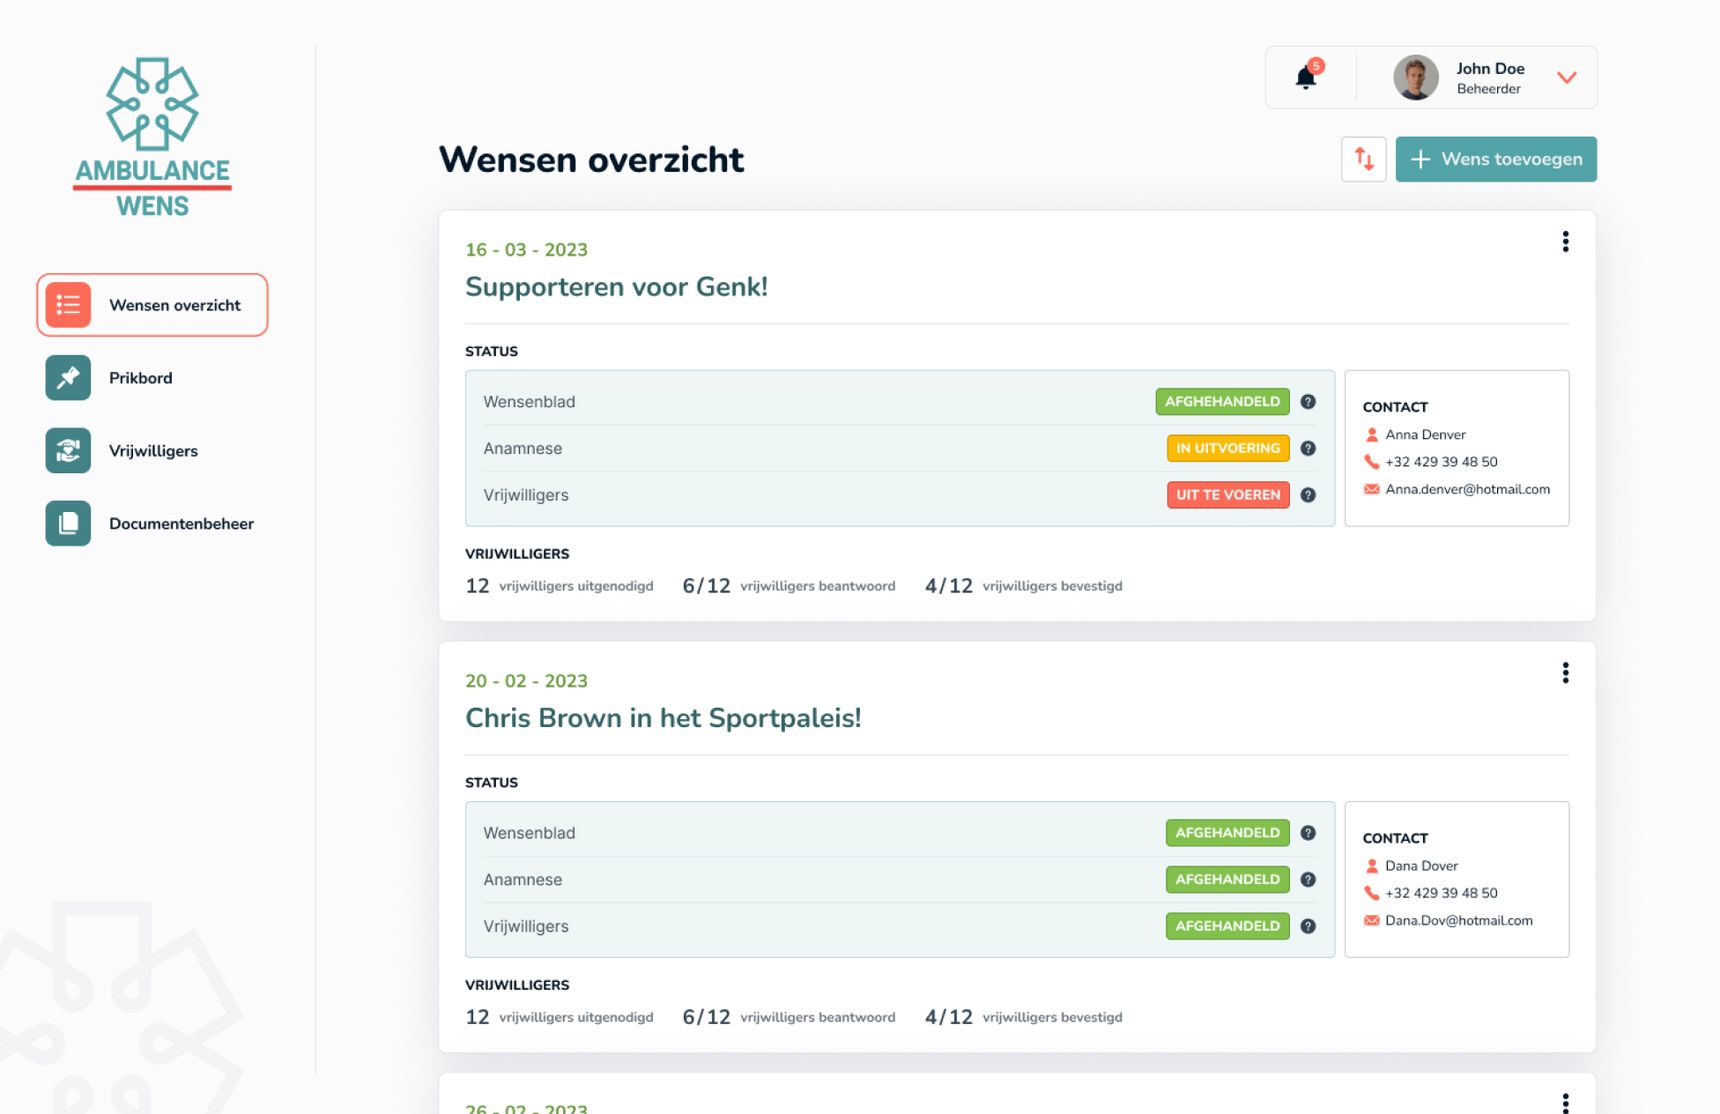Click the Wens toevoegen button
The image size is (1720, 1114).
pyautogui.click(x=1495, y=159)
